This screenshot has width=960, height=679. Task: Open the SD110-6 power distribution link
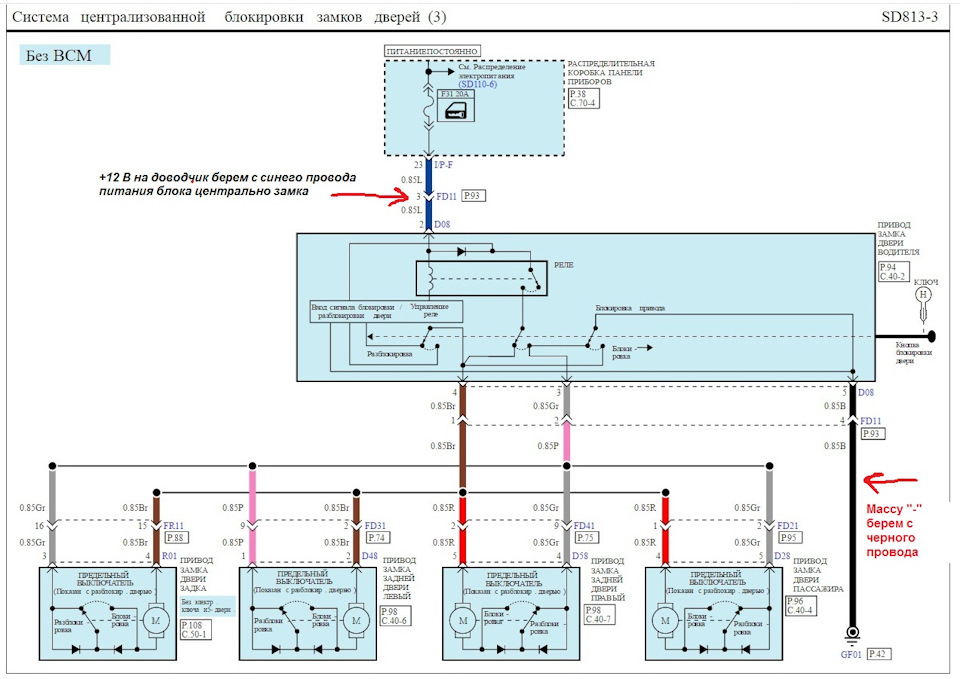pyautogui.click(x=478, y=84)
